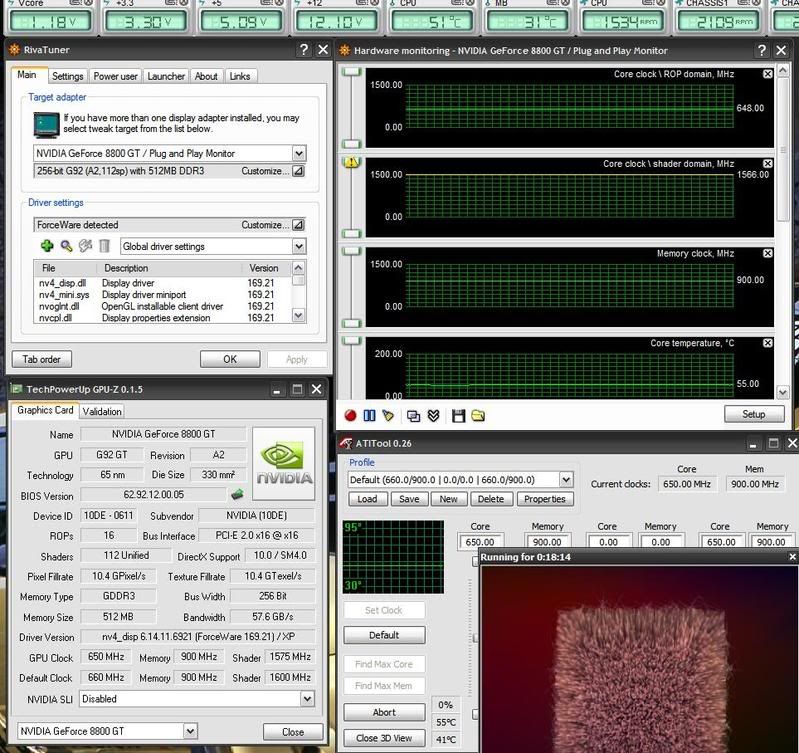This screenshot has width=799, height=753.
Task: Click the yellow folder icon in monitoring toolbar
Action: coord(478,415)
